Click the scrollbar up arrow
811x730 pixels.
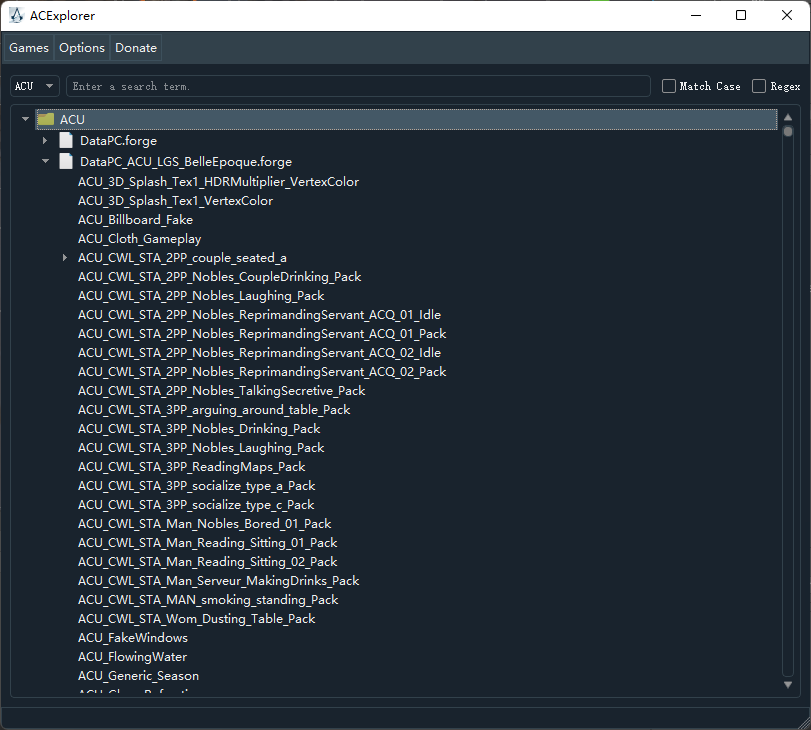[788, 117]
